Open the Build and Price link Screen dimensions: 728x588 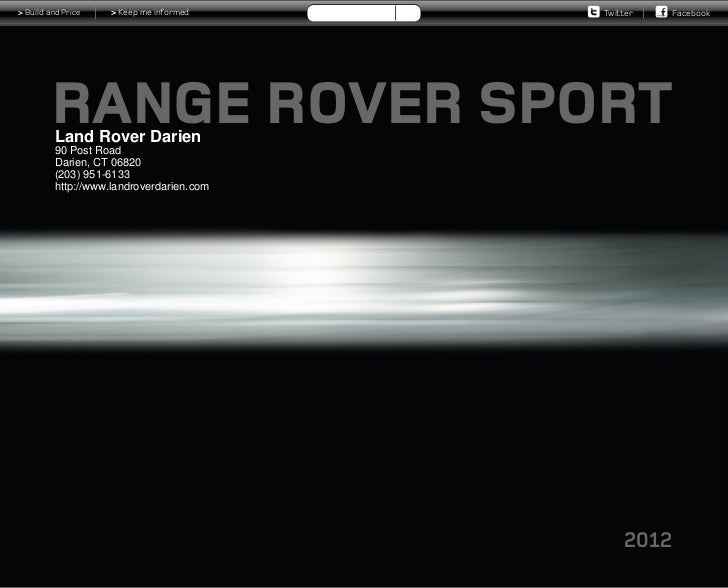49,13
